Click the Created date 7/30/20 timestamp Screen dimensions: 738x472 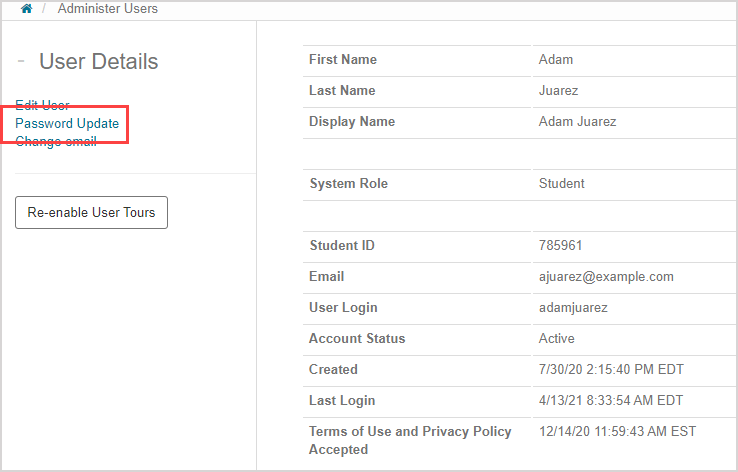click(610, 370)
